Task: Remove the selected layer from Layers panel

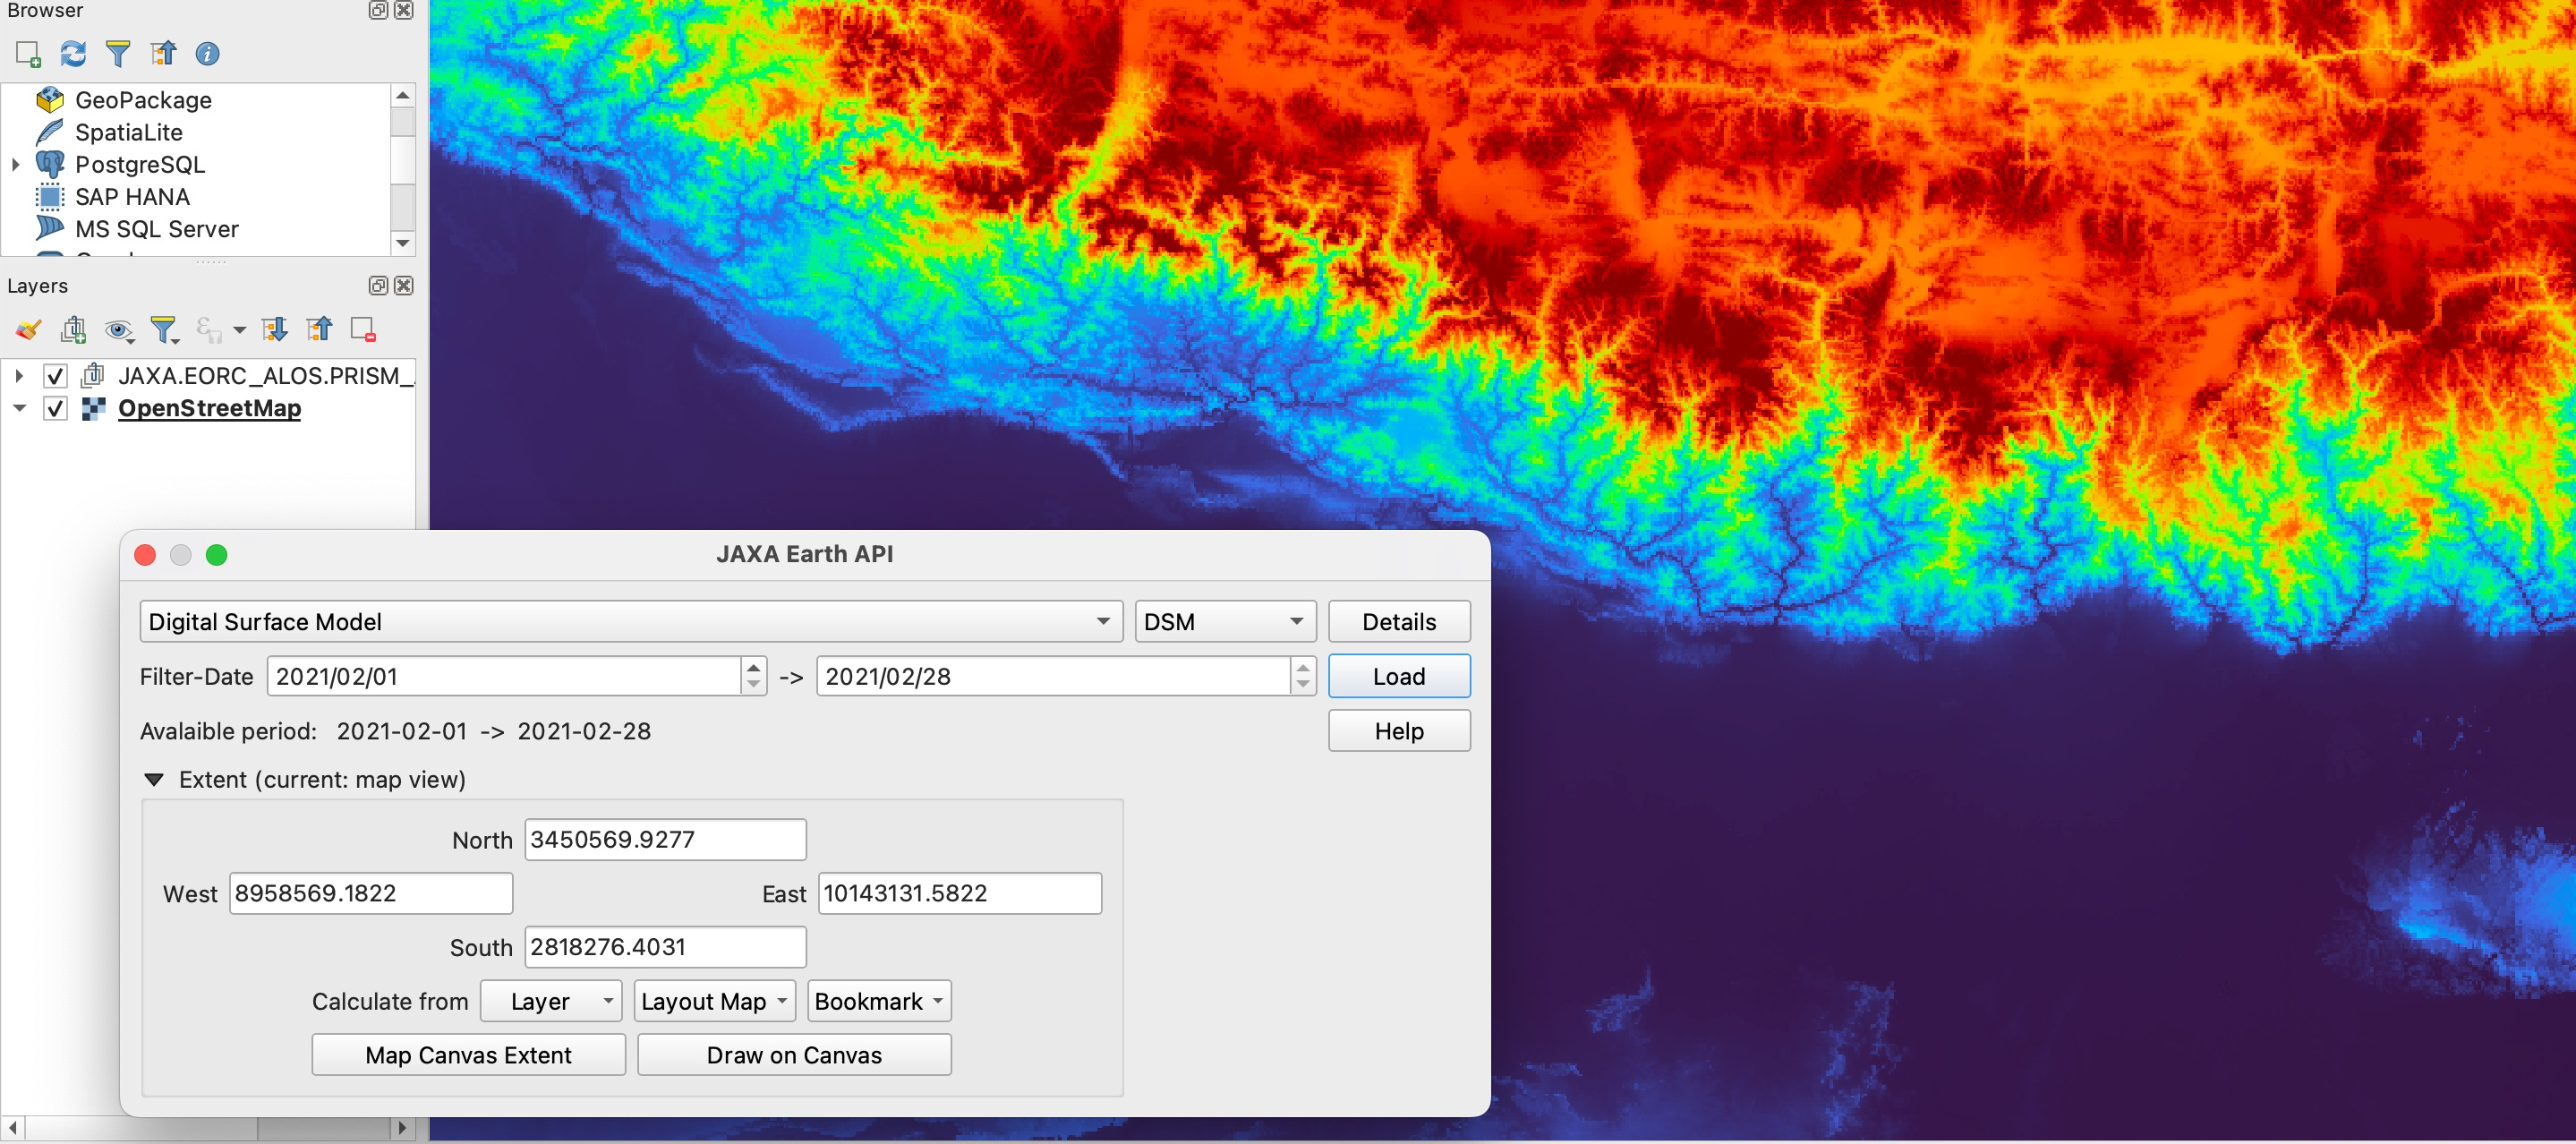Action: 362,328
